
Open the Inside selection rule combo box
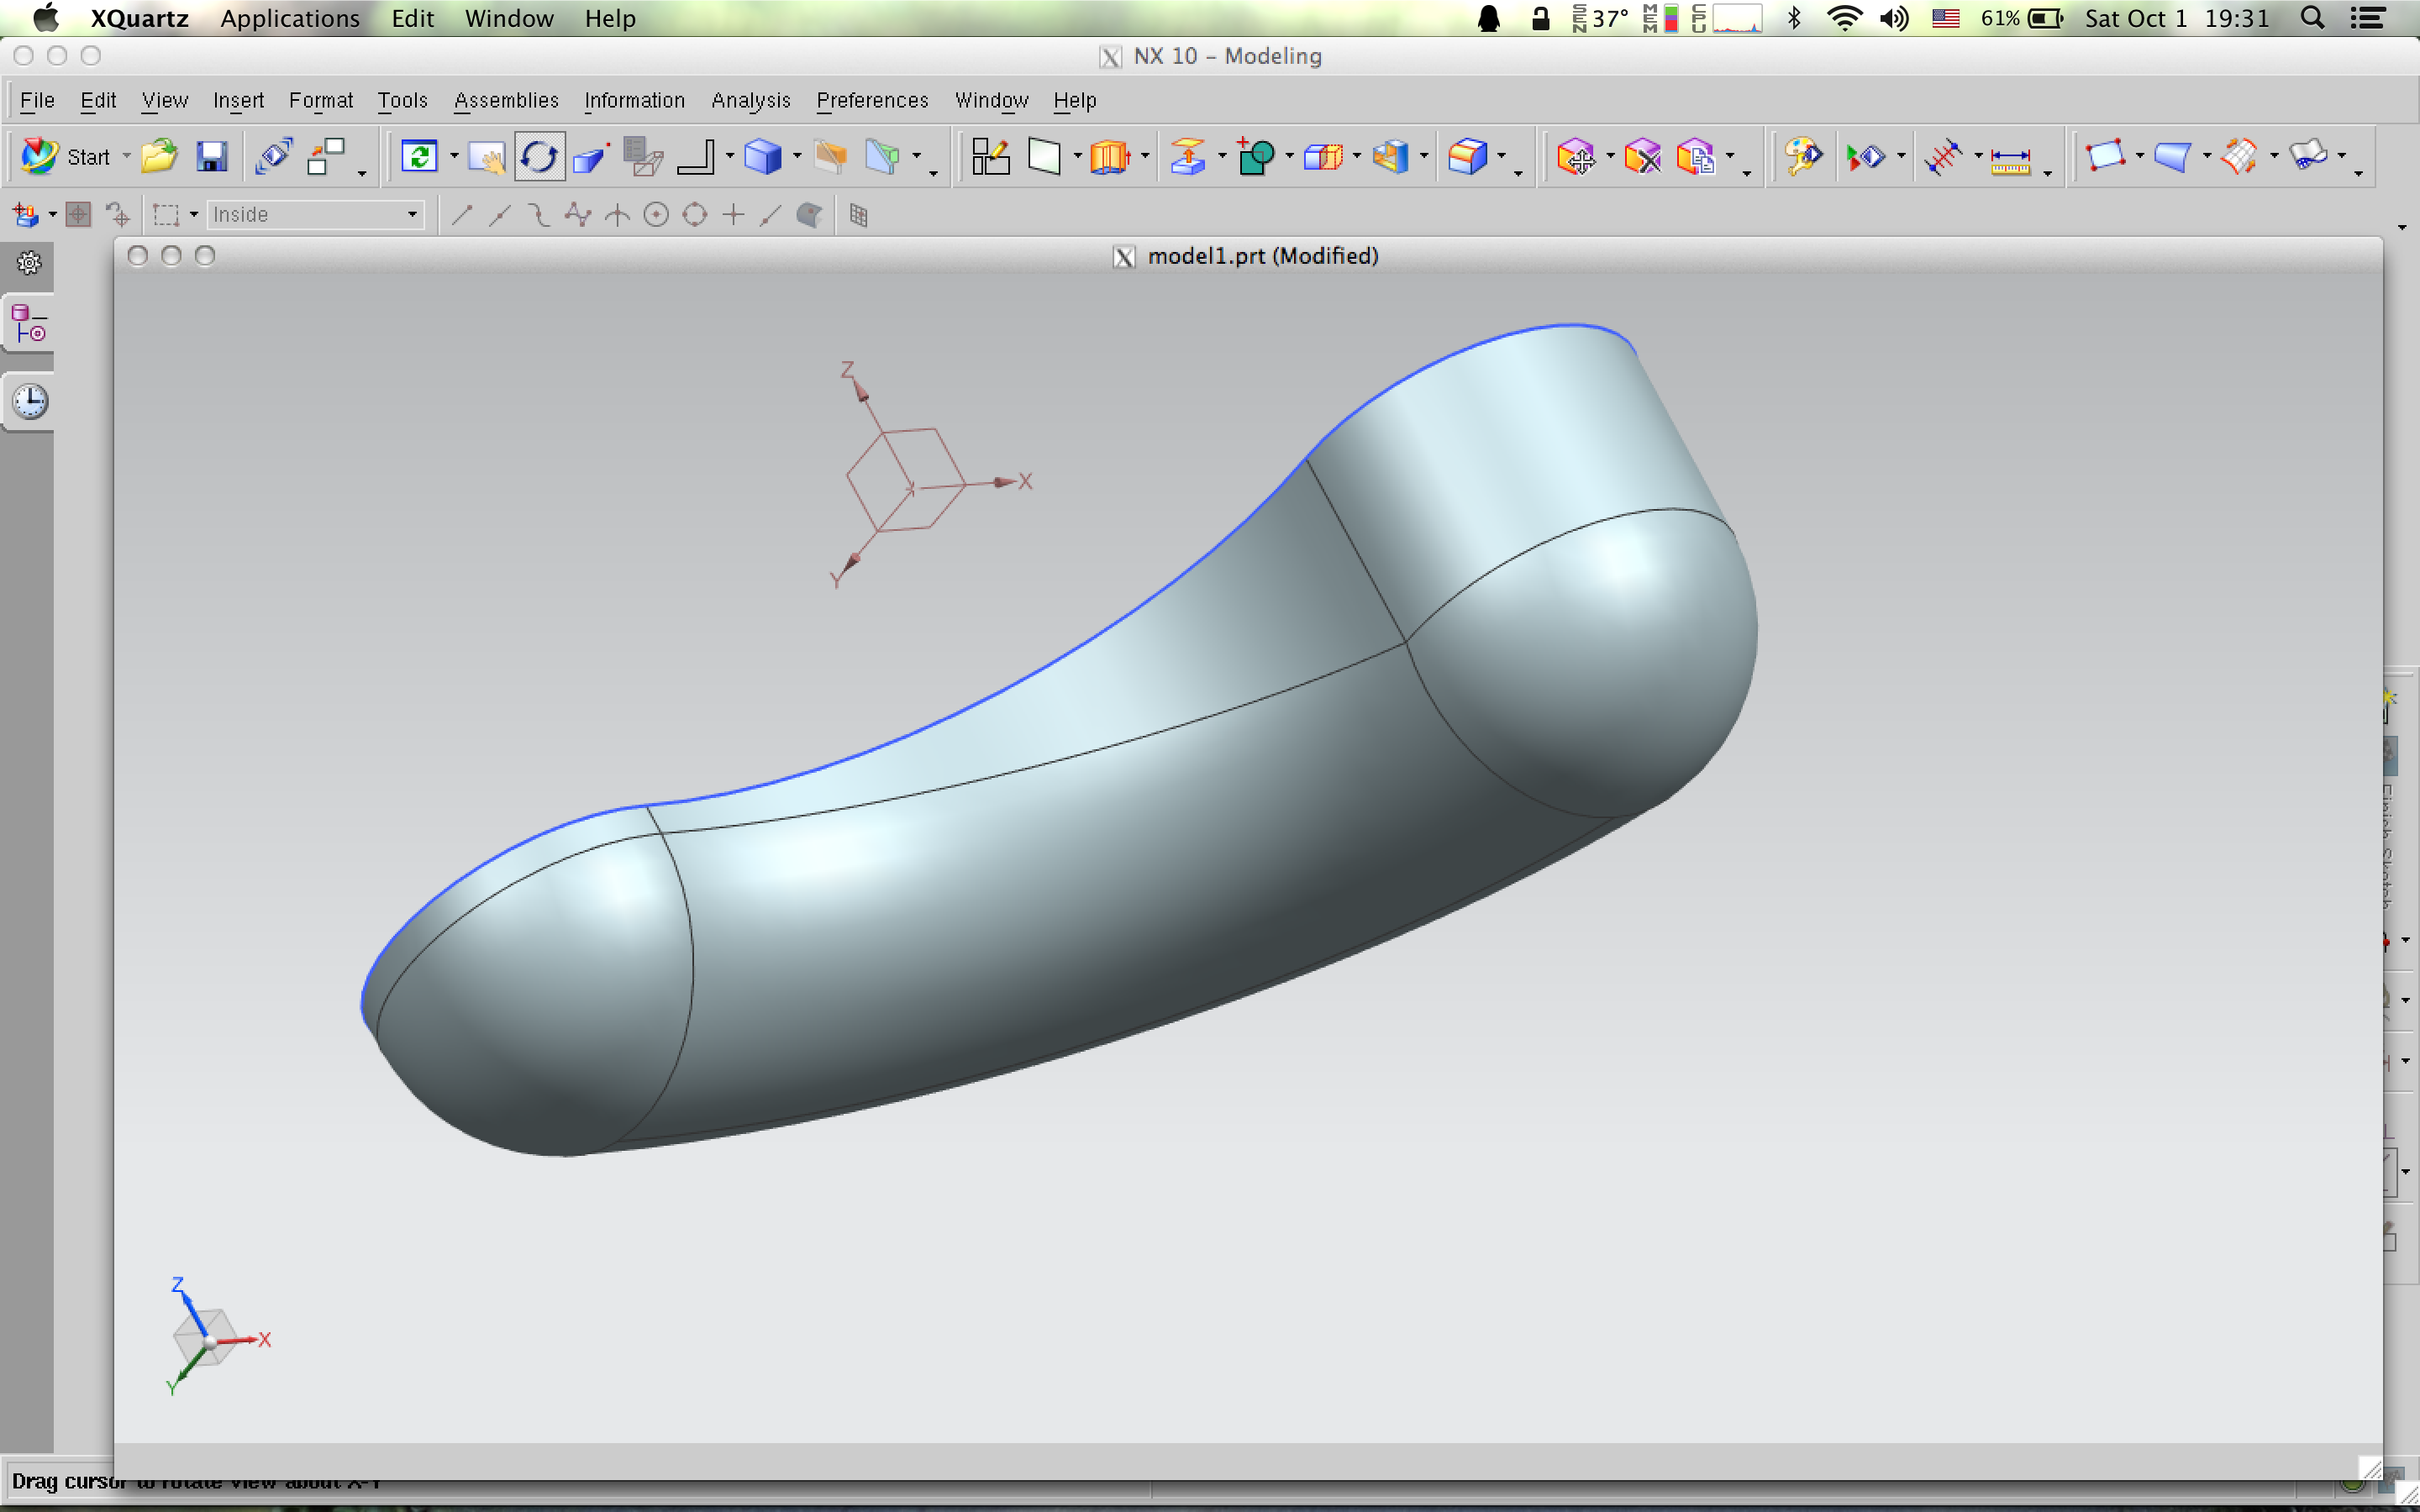click(x=315, y=215)
